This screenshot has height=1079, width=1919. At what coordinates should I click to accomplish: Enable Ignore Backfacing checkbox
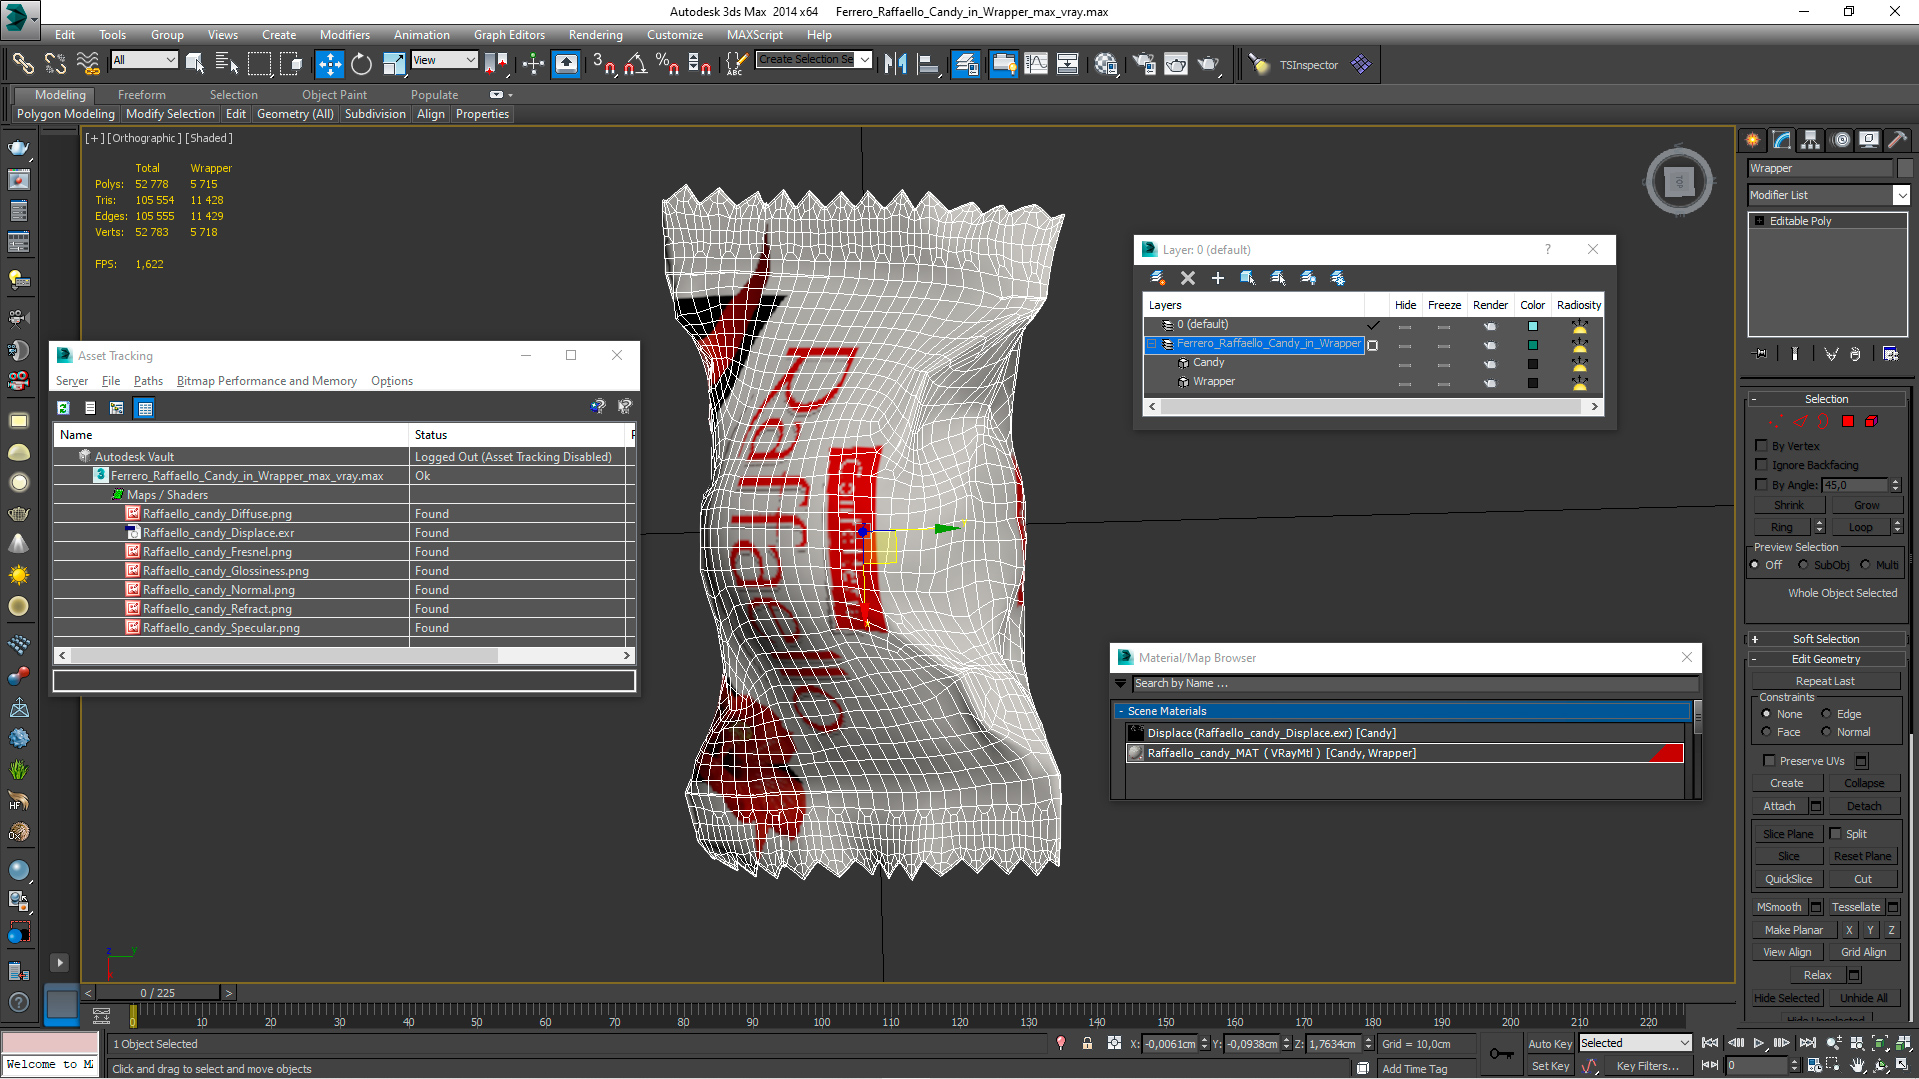1762,465
